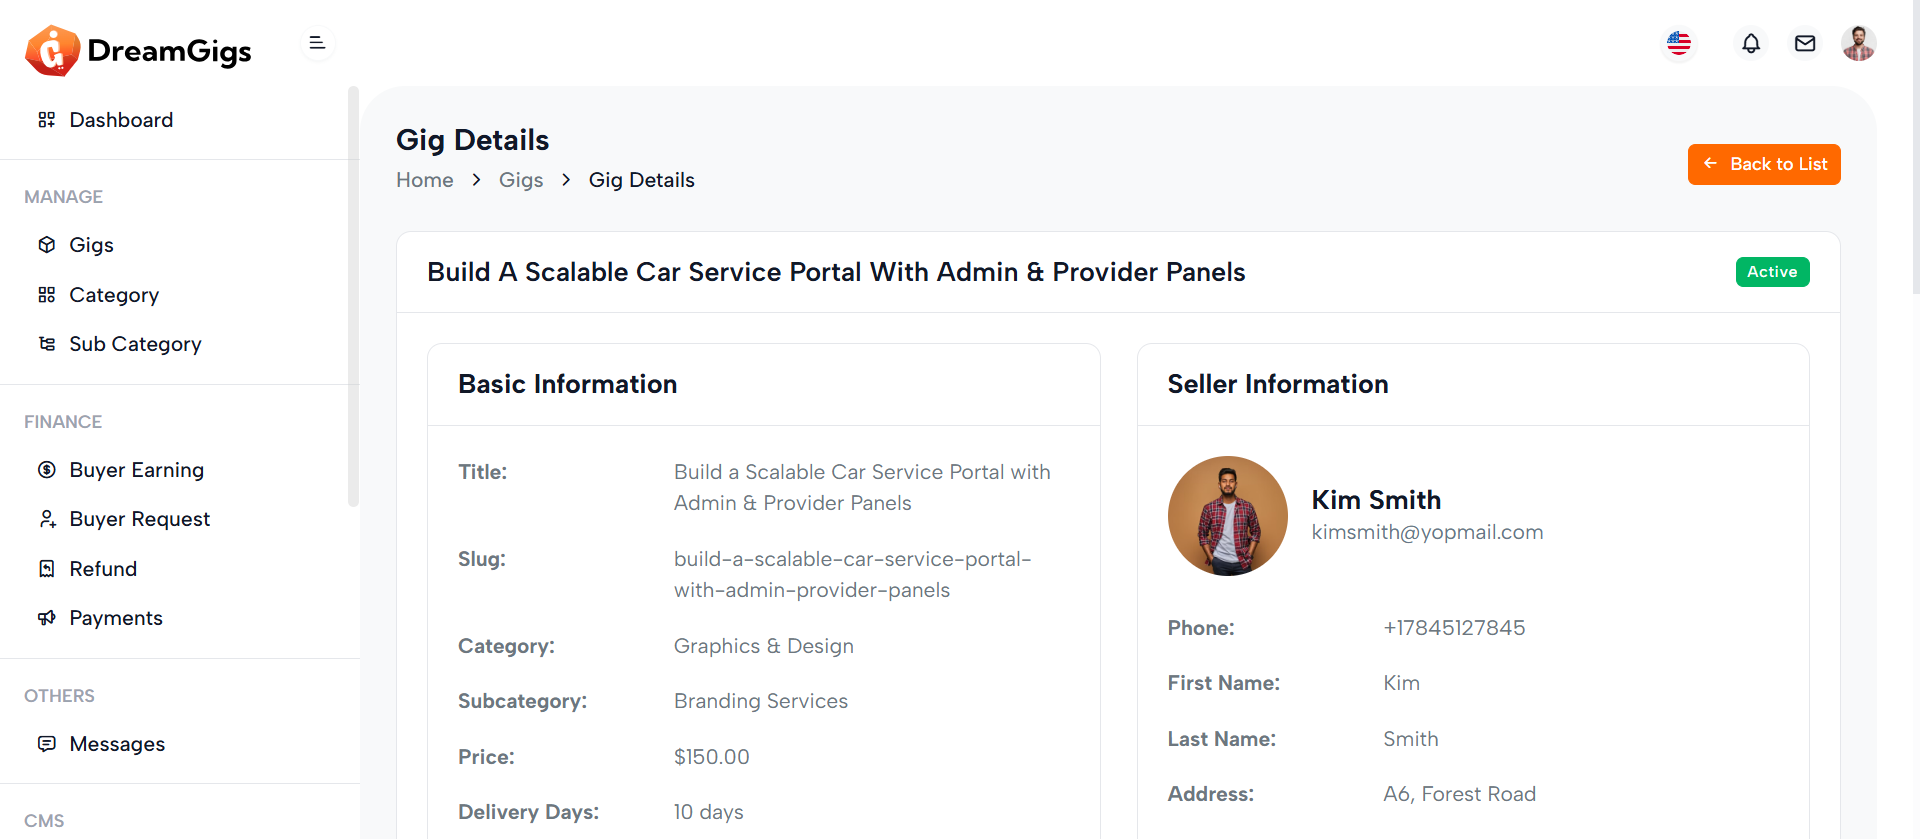
Task: Go to Dashboard in the sidebar
Action: tap(121, 120)
